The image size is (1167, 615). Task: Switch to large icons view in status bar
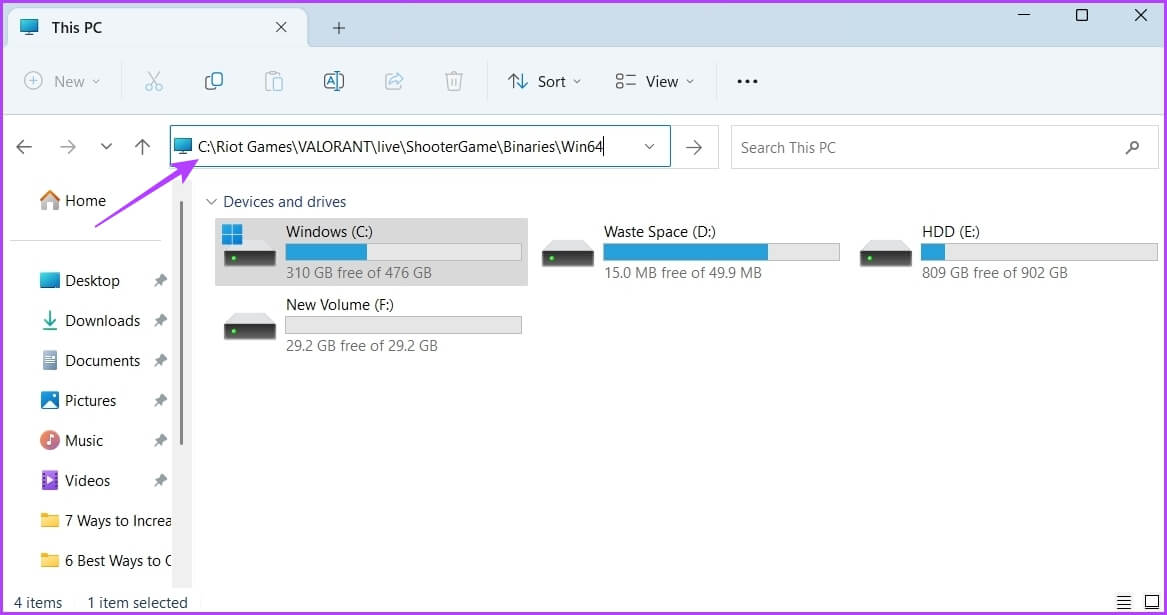[x=1151, y=602]
